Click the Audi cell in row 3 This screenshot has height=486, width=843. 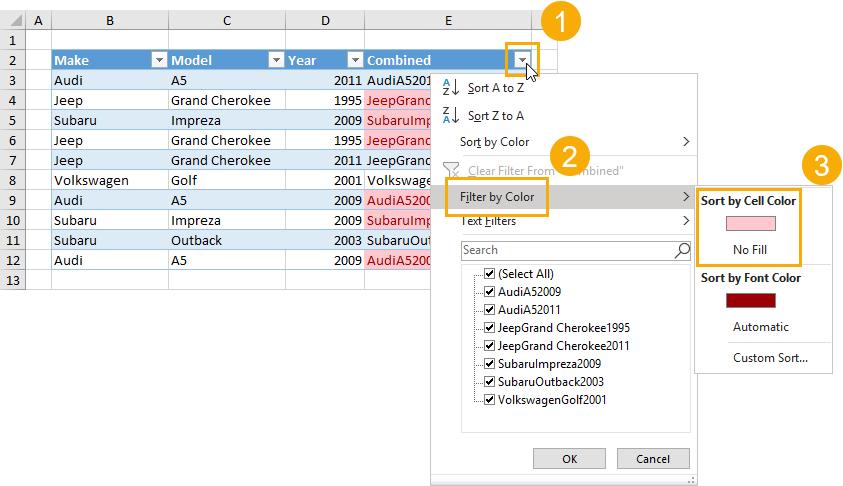point(110,80)
